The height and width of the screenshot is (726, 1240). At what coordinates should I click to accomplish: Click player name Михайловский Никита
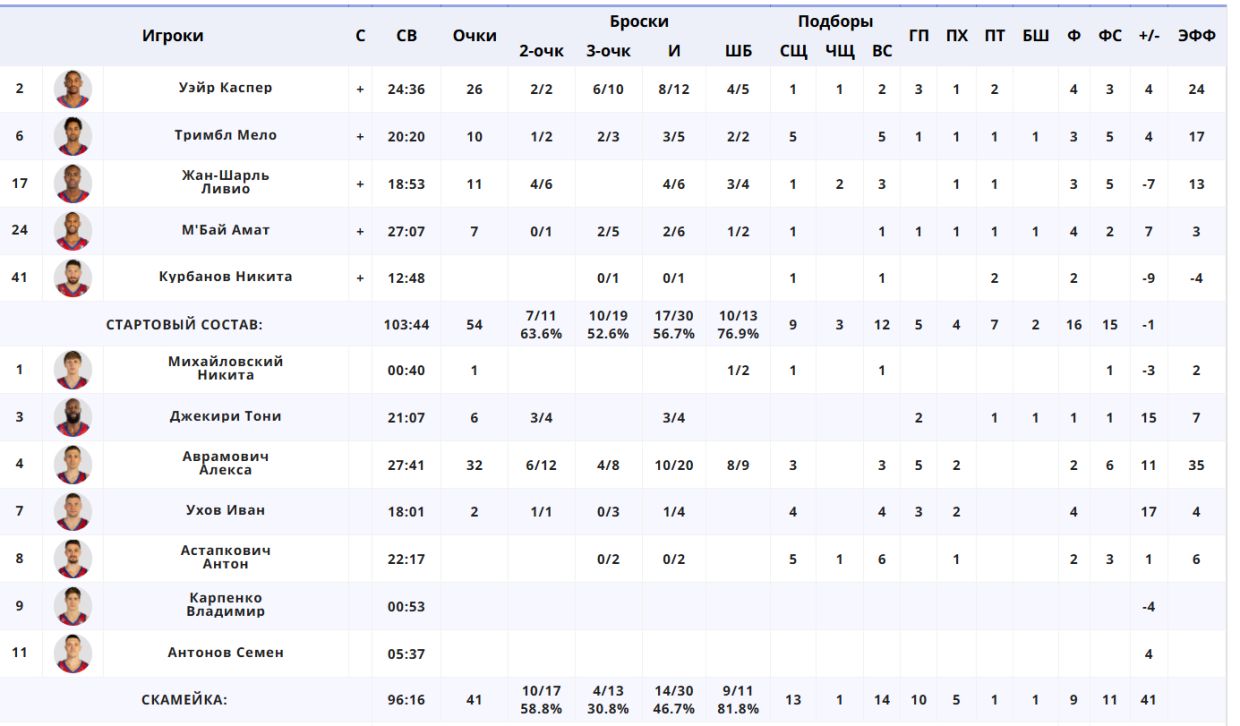[225, 369]
